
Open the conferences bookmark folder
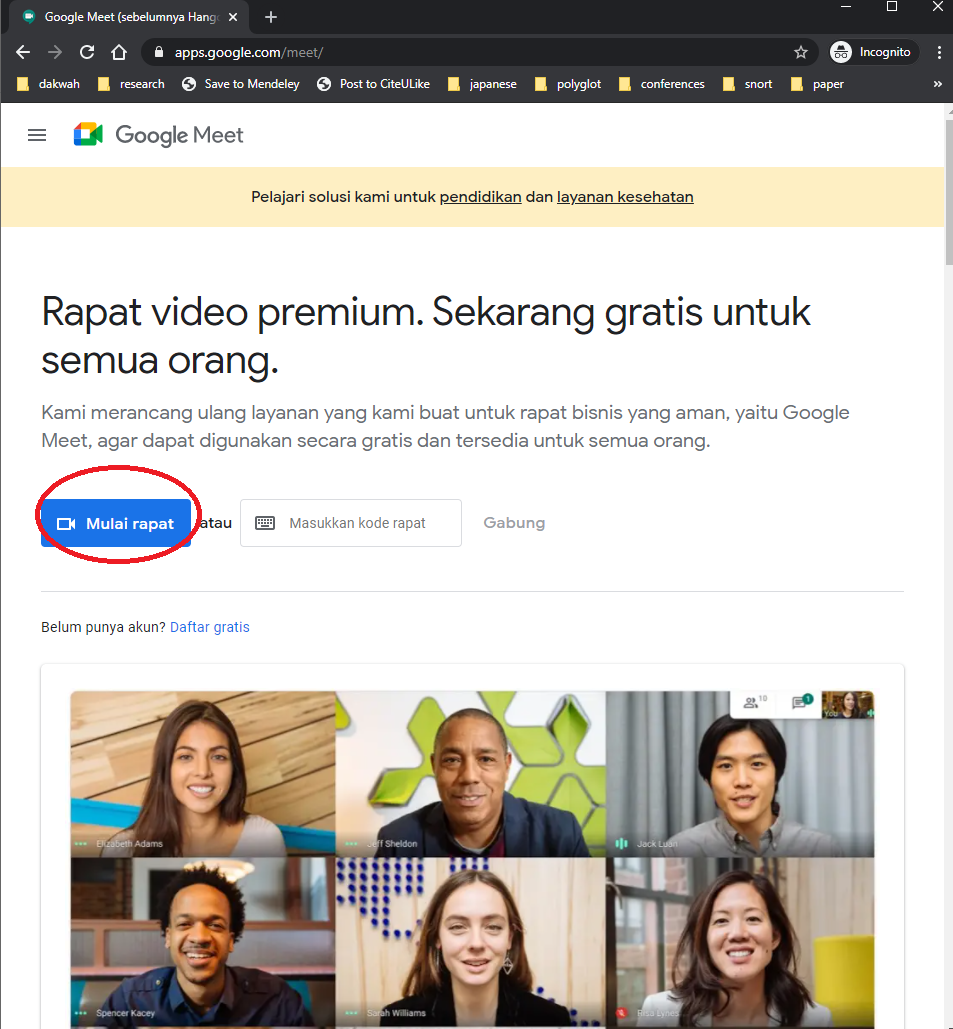coord(662,84)
